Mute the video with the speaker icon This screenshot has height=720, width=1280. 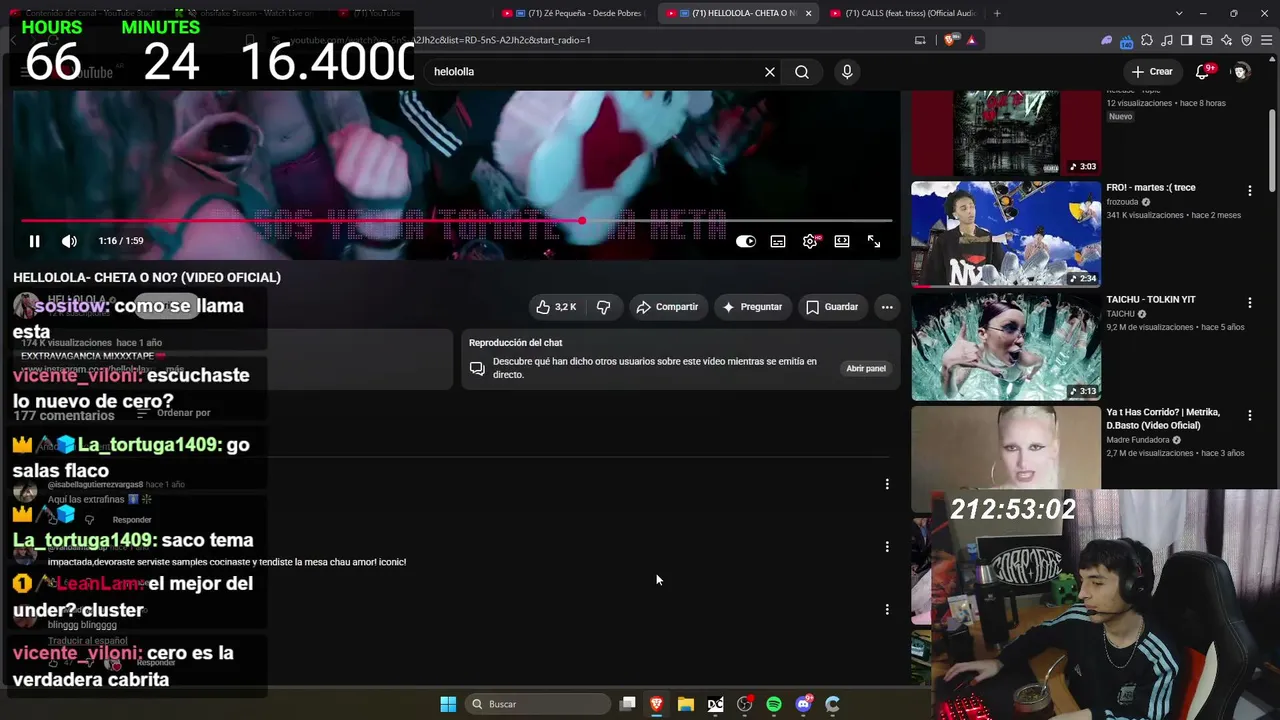pyautogui.click(x=69, y=241)
